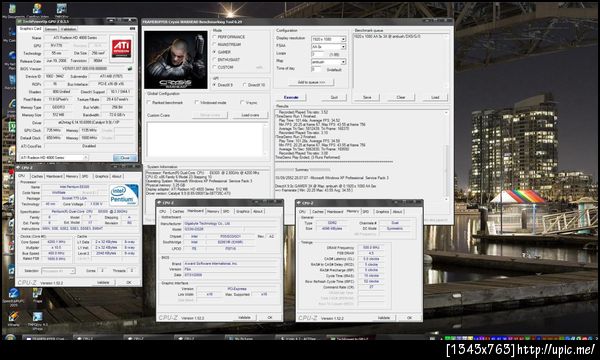Select the MAINSTREAM mode radio button
This screenshot has height=360, width=600.
point(215,45)
